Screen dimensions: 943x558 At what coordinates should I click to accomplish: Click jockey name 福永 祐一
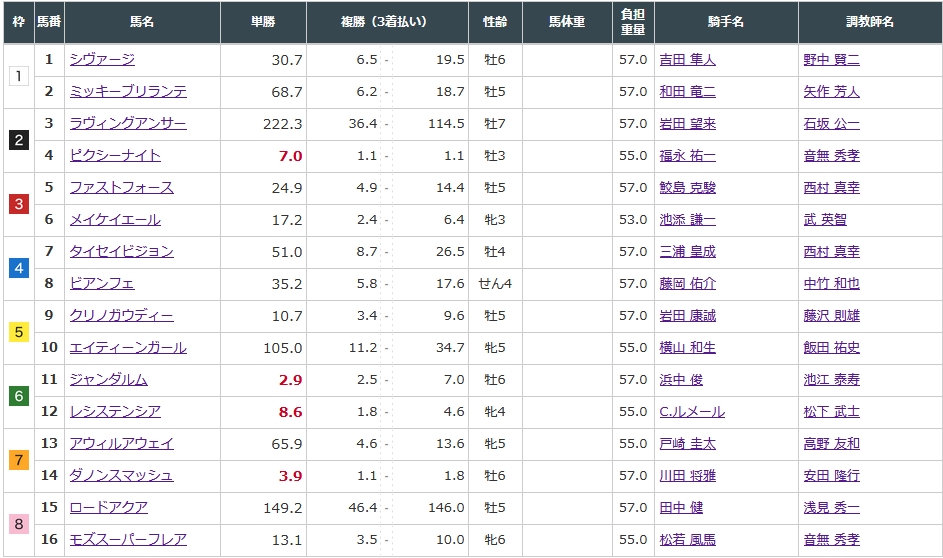688,156
